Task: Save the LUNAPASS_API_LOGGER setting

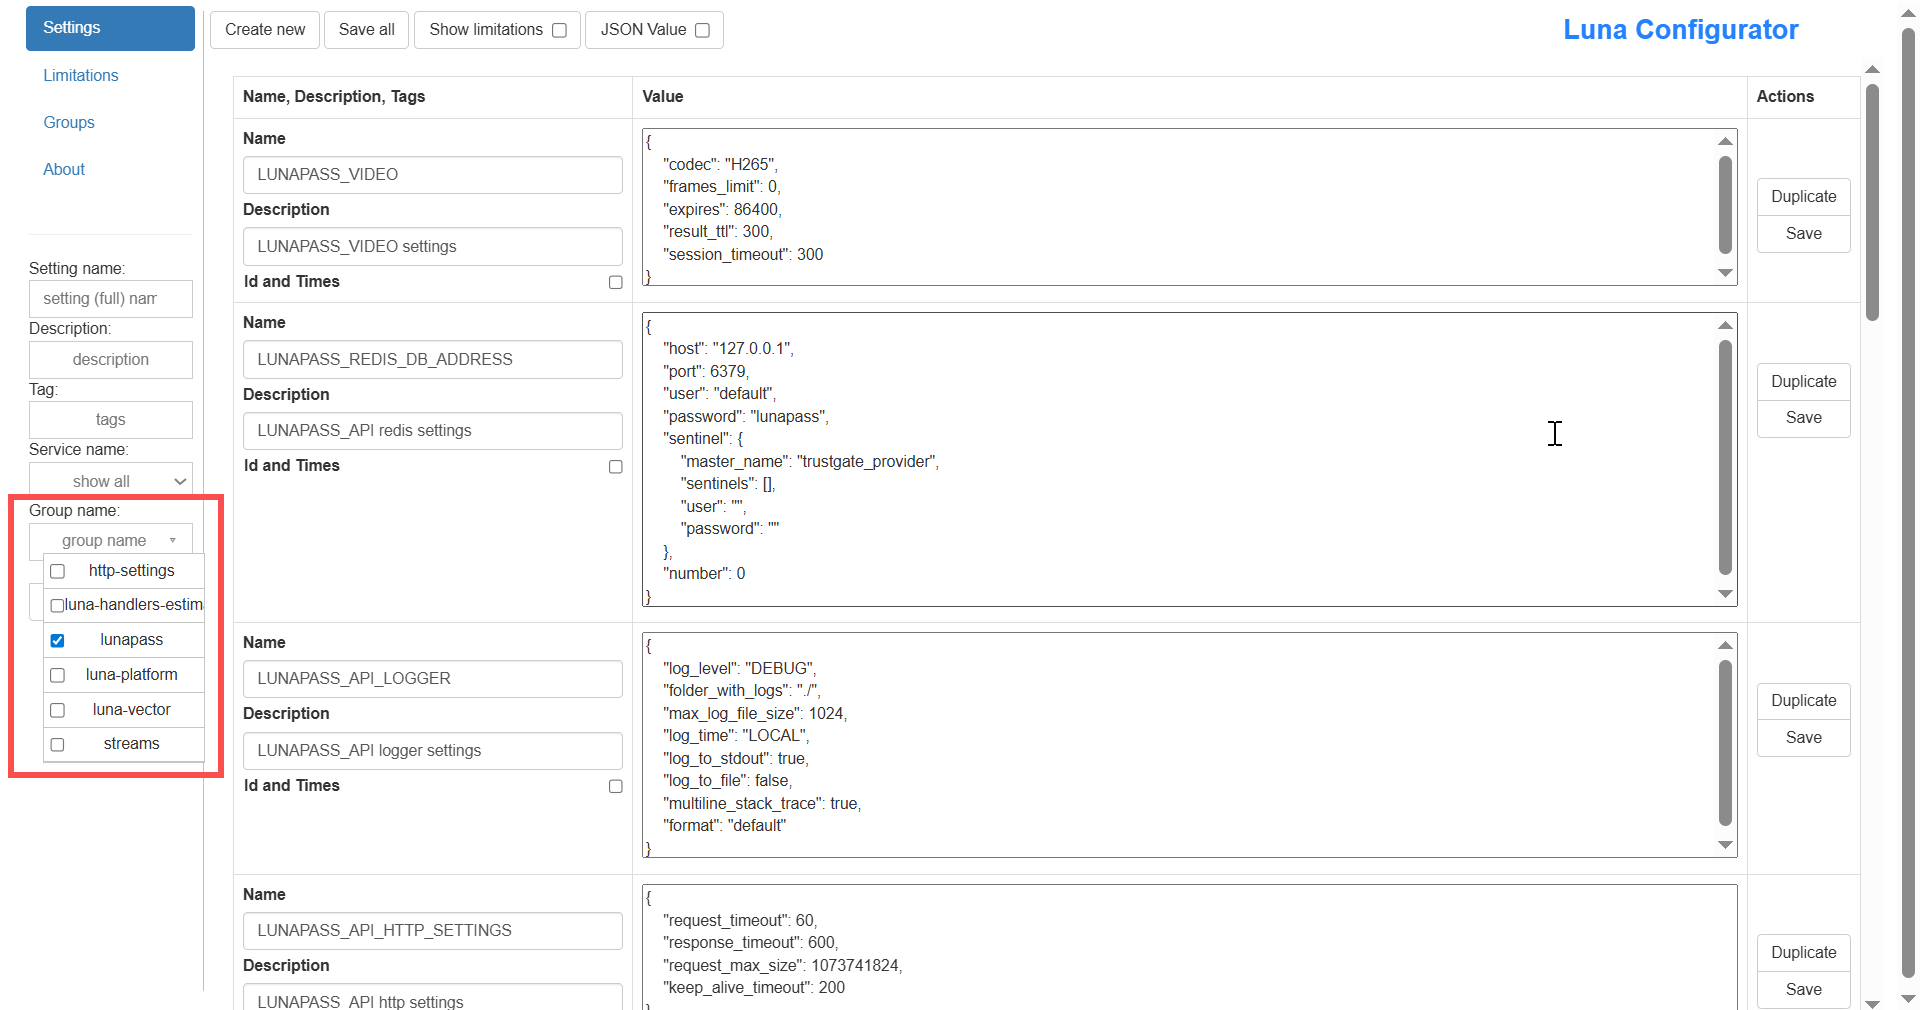Action: 1803,737
